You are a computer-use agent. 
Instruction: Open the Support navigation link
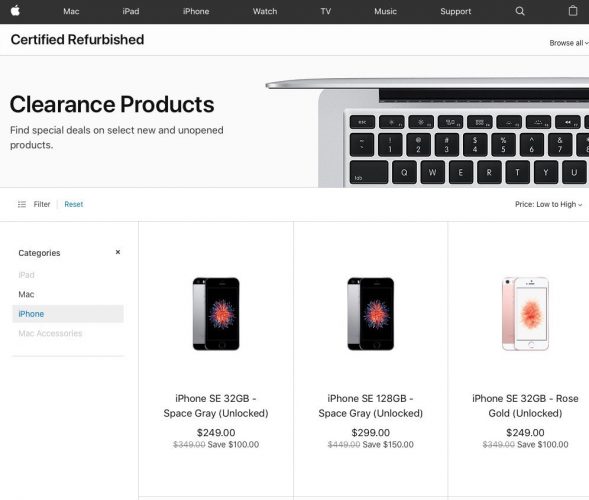click(x=456, y=11)
